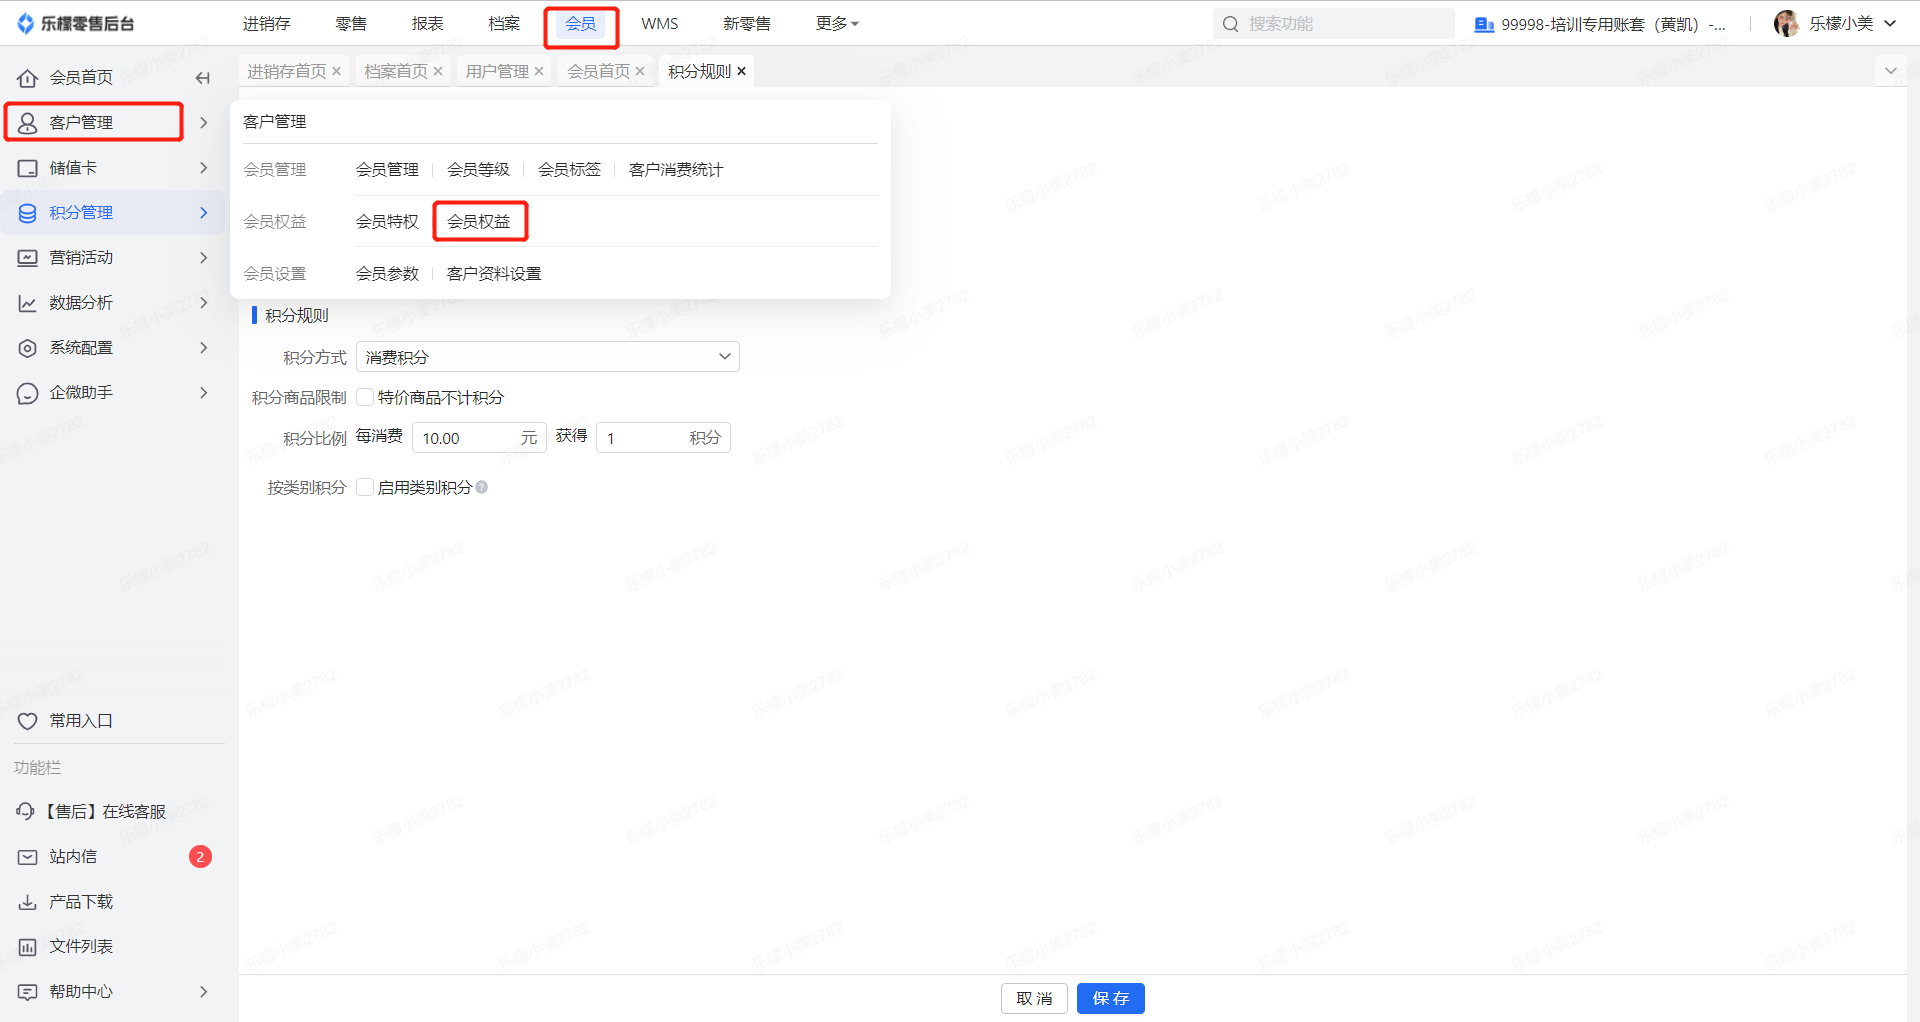The height and width of the screenshot is (1022, 1920).
Task: Expand the 储值卡 submenu arrow
Action: point(203,167)
